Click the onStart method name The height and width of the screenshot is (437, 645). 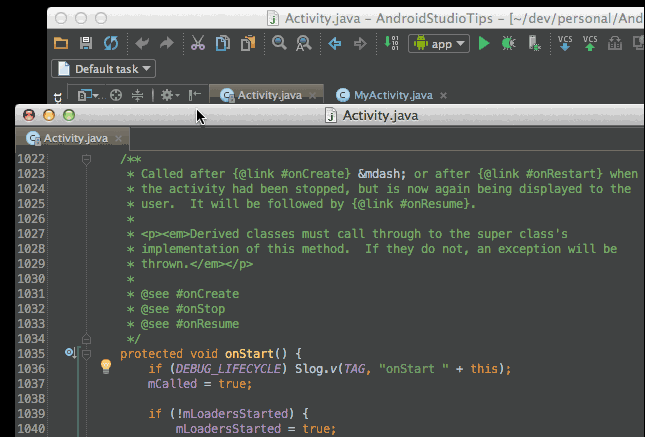coord(249,354)
